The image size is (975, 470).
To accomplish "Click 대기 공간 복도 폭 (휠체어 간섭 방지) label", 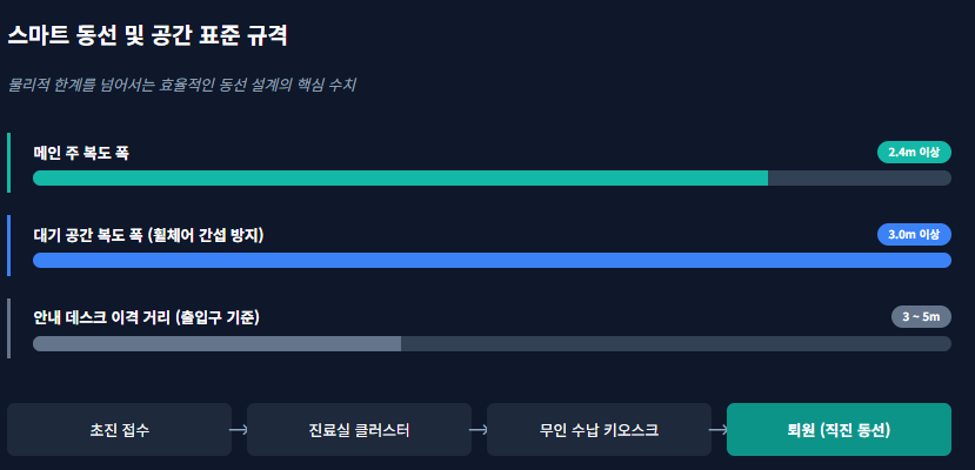I will pyautogui.click(x=149, y=236).
